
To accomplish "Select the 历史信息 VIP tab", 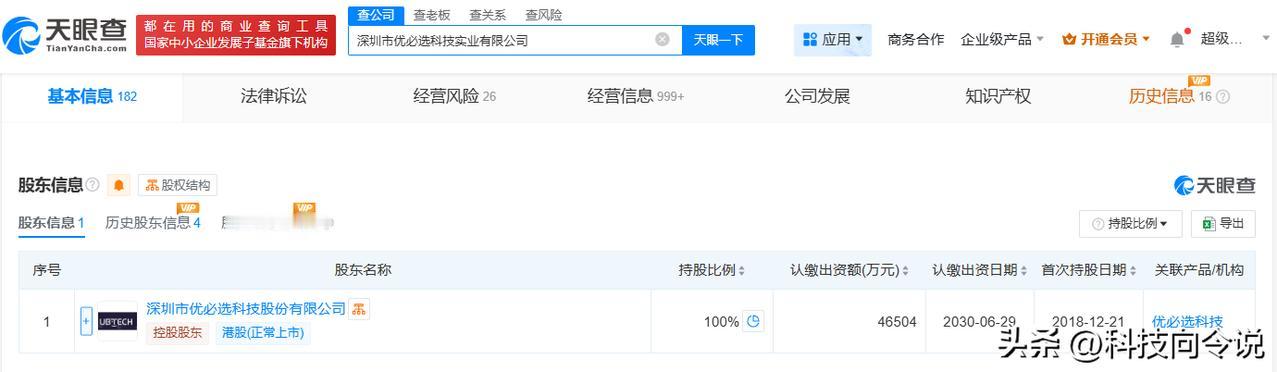I will point(1170,96).
